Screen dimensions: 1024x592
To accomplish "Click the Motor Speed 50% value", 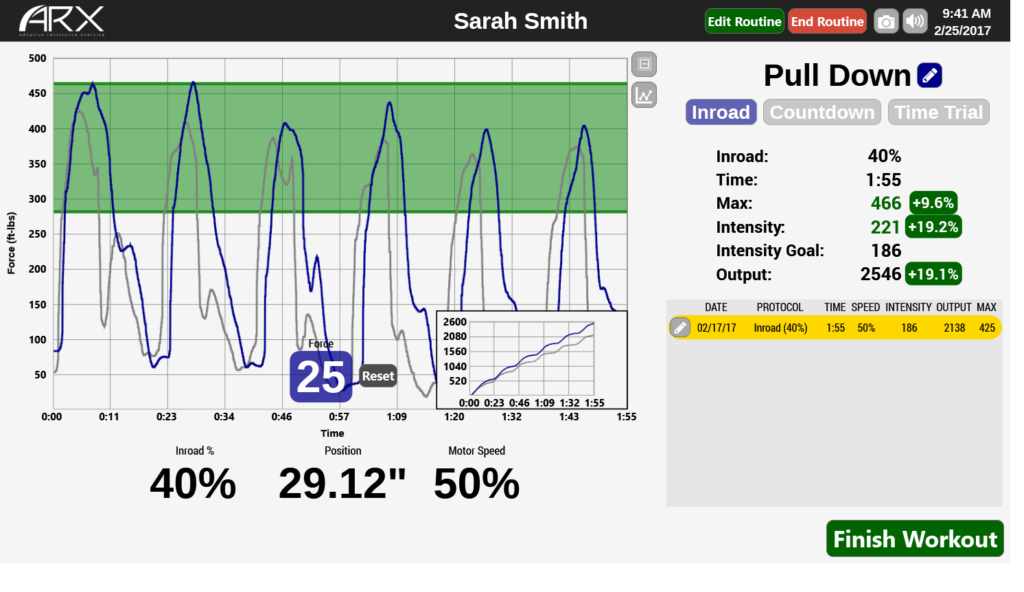I will click(x=476, y=484).
